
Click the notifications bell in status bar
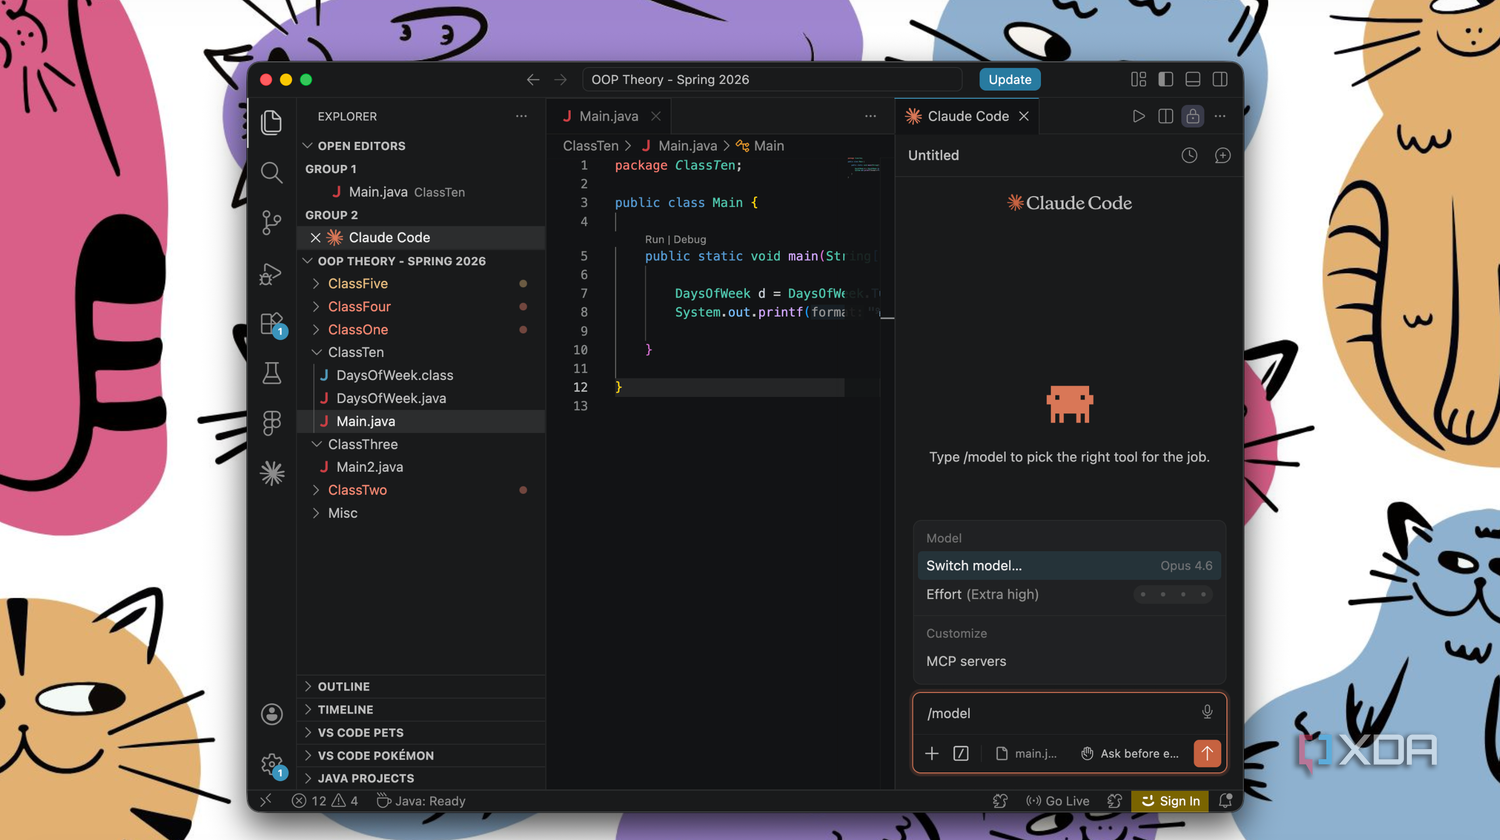point(1225,801)
